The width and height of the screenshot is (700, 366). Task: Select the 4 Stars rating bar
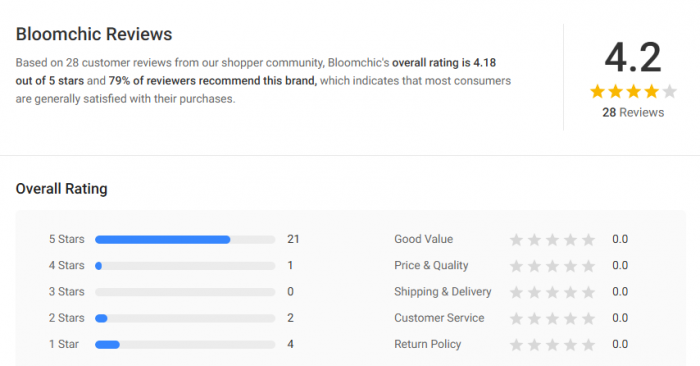click(185, 266)
